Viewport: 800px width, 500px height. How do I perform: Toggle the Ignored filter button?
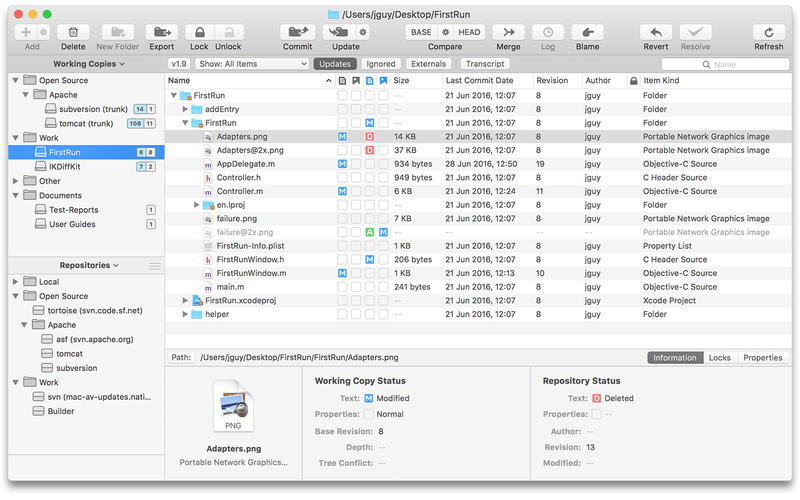(x=381, y=64)
